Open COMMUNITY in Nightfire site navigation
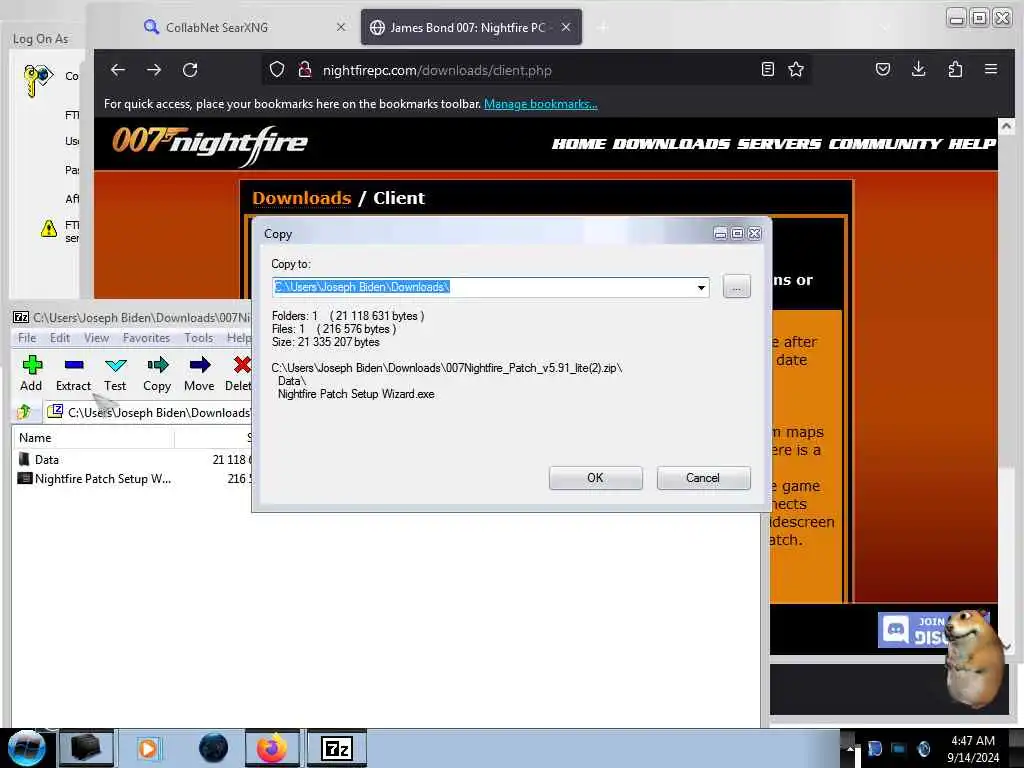Viewport: 1024px width, 768px height. [885, 144]
